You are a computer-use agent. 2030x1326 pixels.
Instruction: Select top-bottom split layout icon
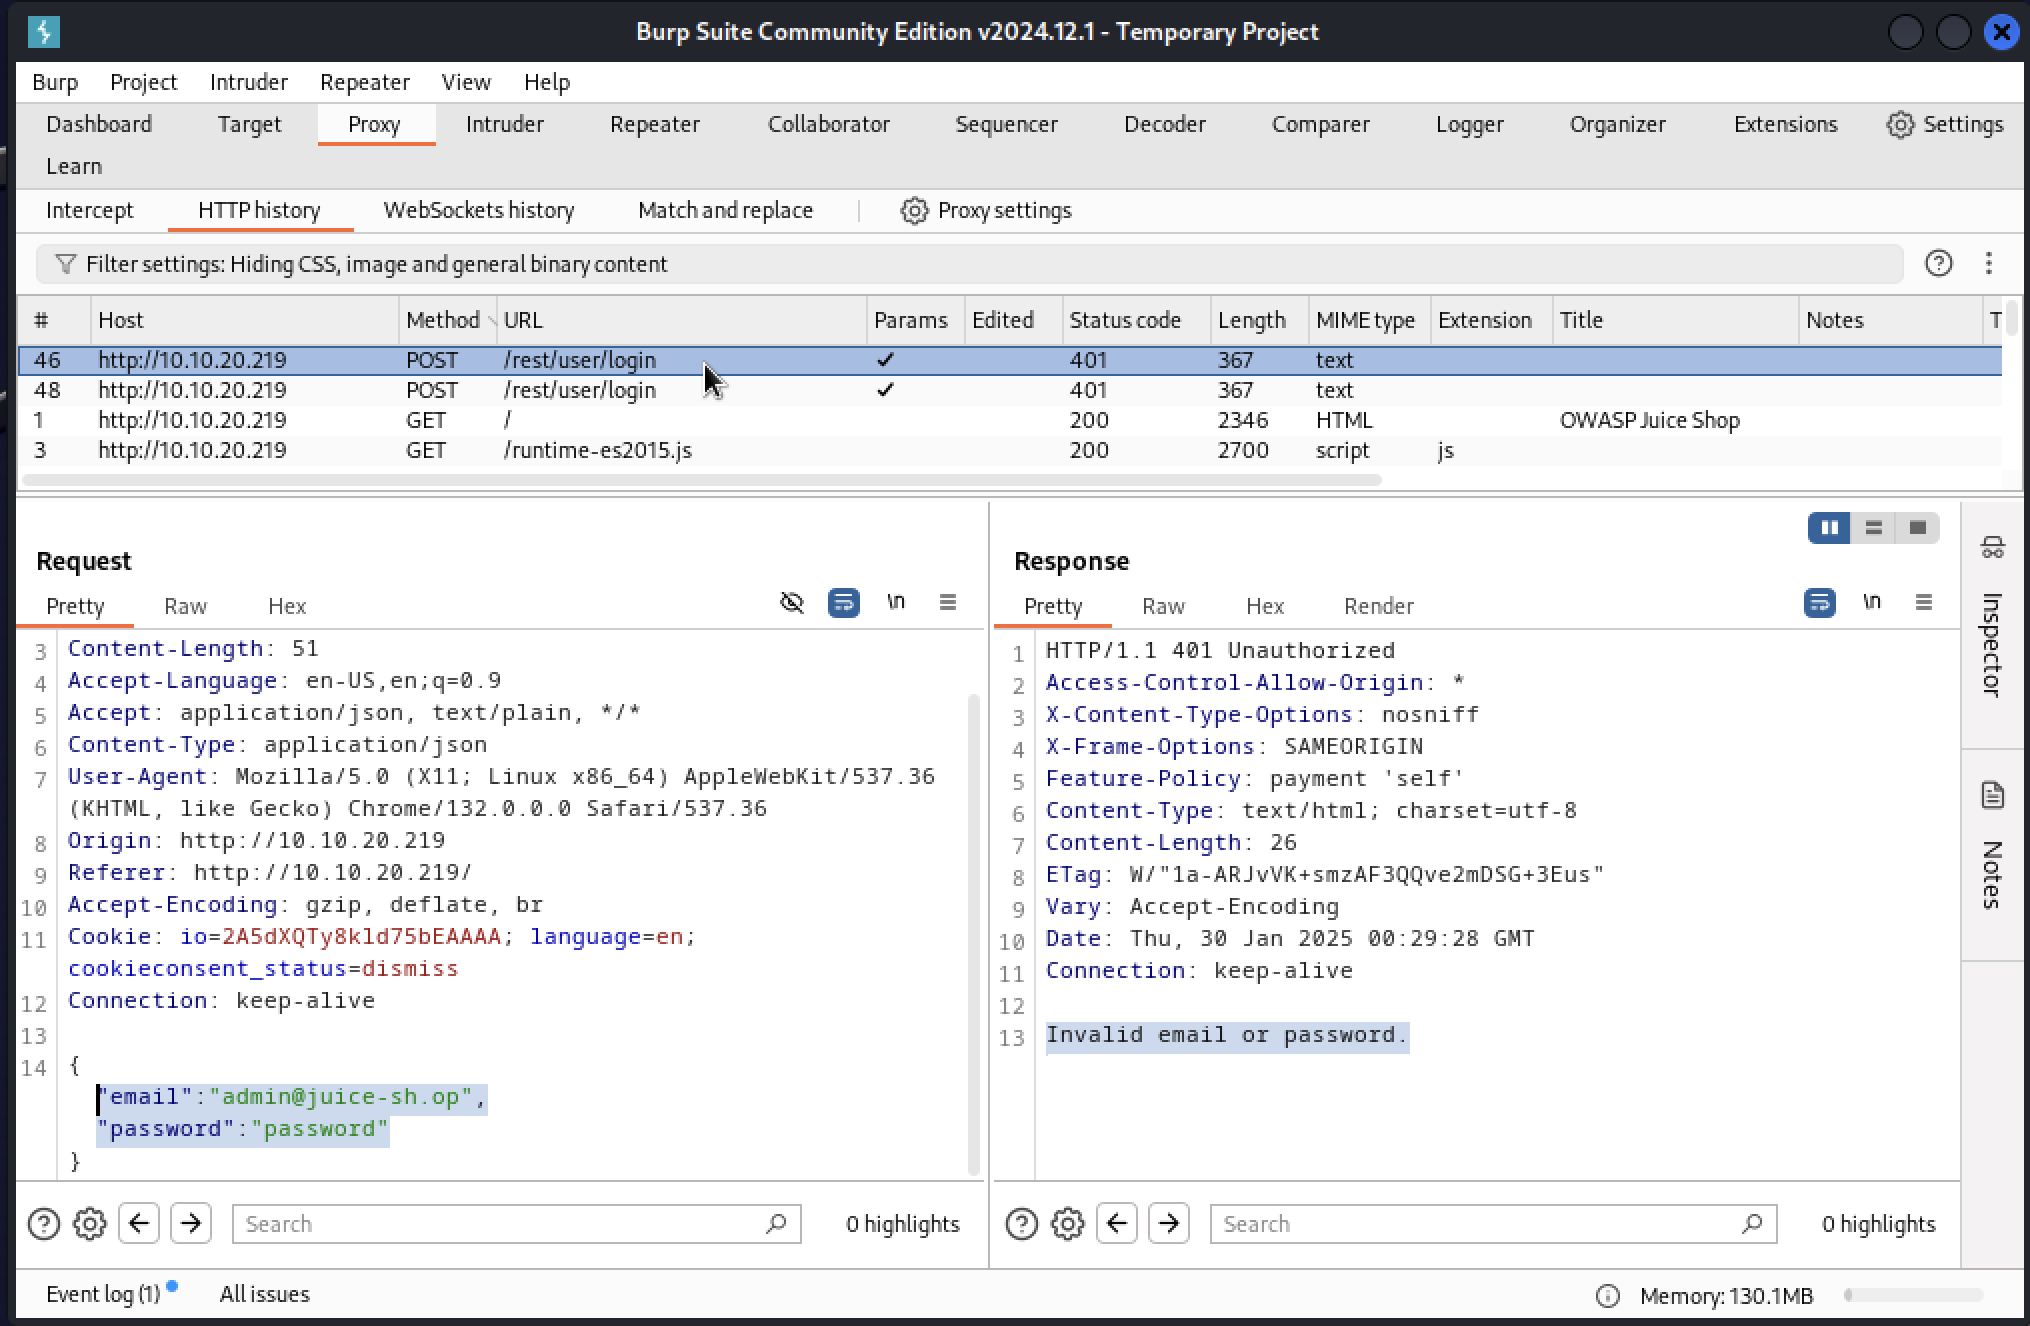point(1873,528)
